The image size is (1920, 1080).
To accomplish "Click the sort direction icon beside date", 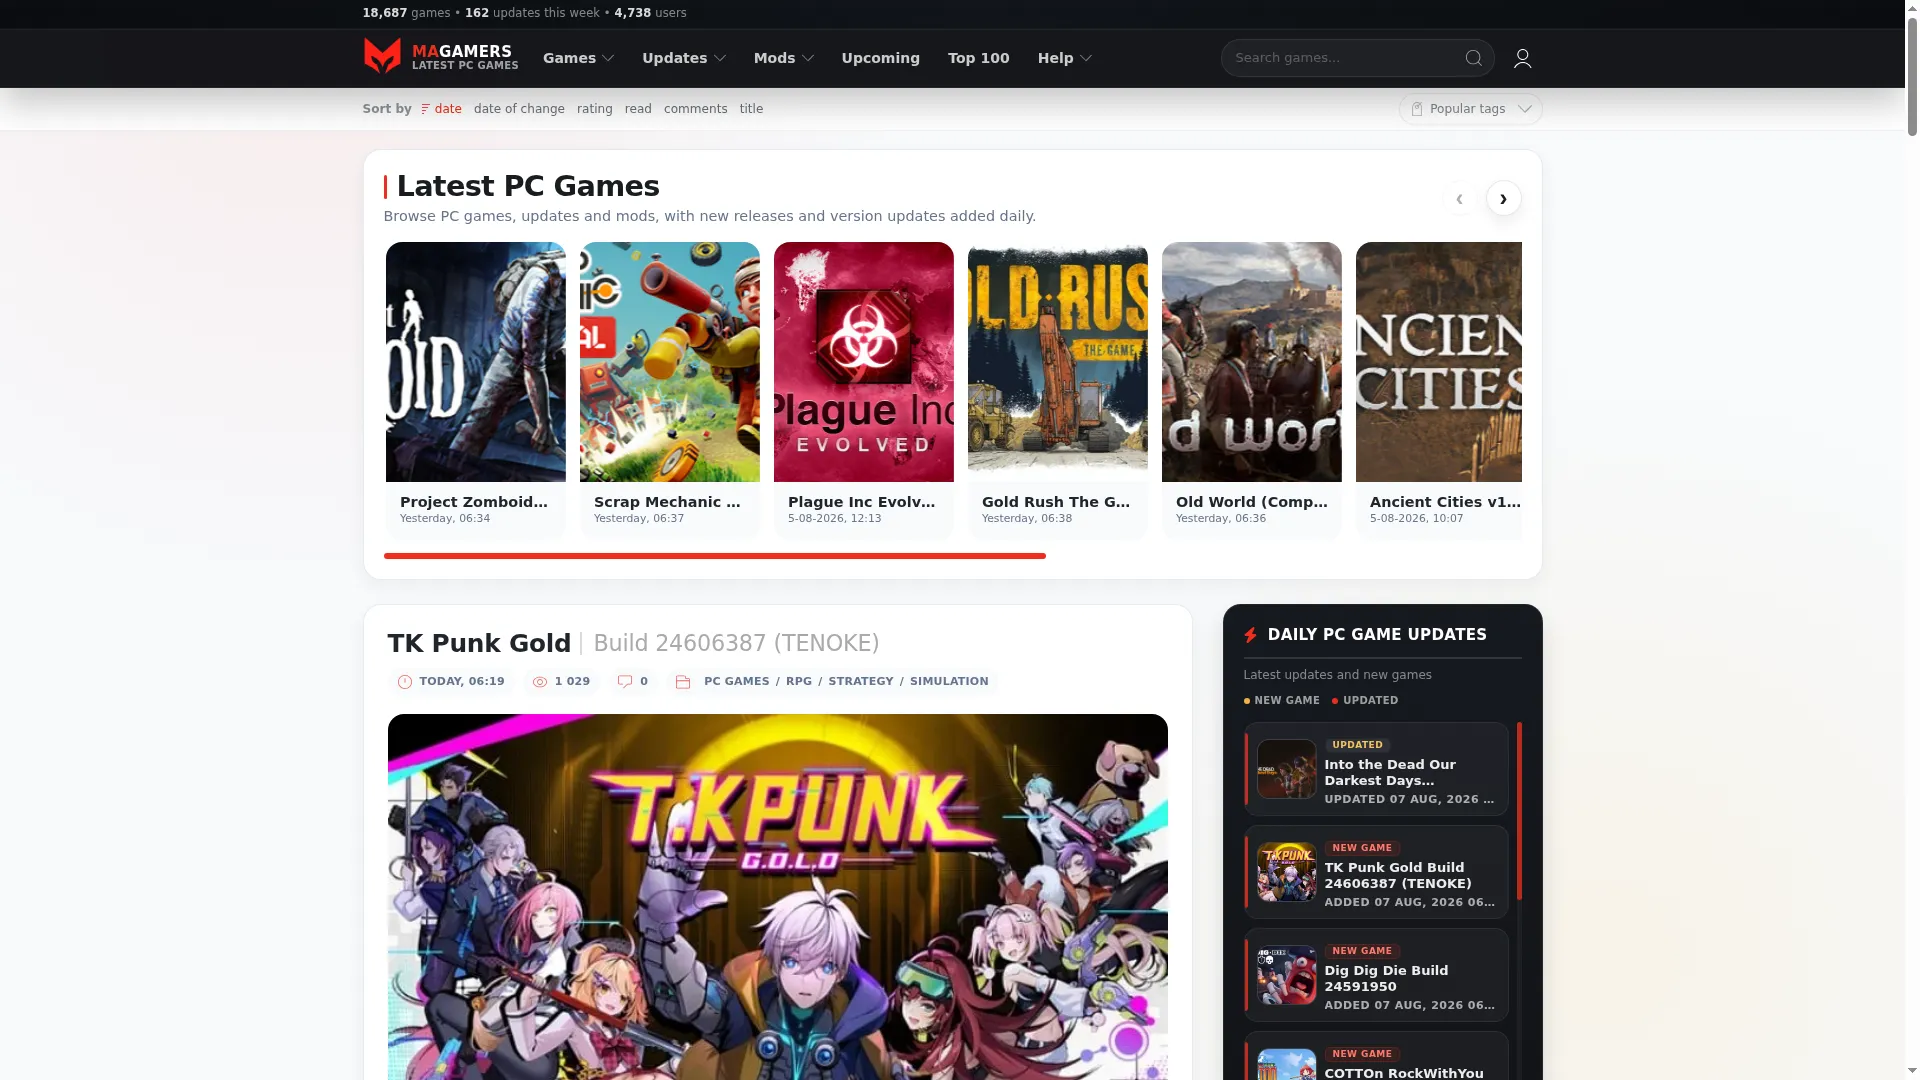I will pyautogui.click(x=426, y=109).
